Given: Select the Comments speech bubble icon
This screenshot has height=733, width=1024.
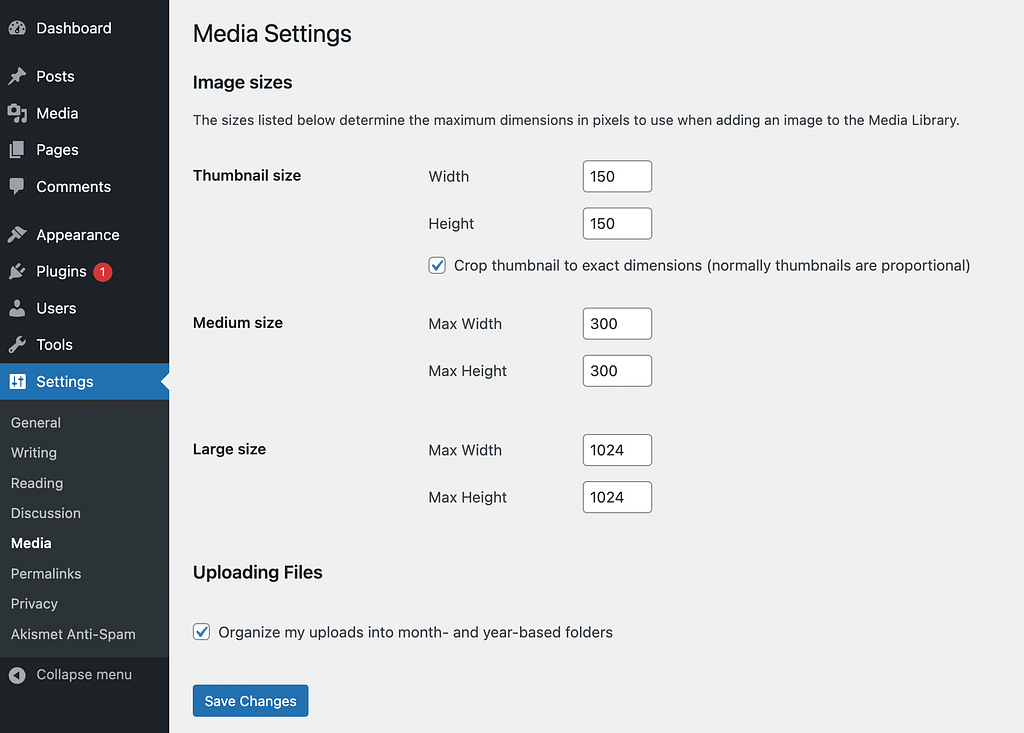Looking at the screenshot, I should [x=17, y=186].
